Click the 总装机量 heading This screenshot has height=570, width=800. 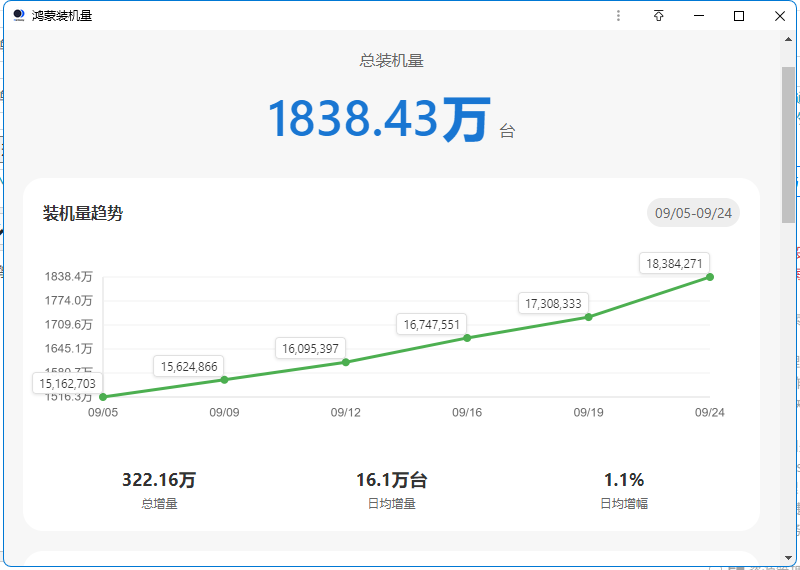392,61
